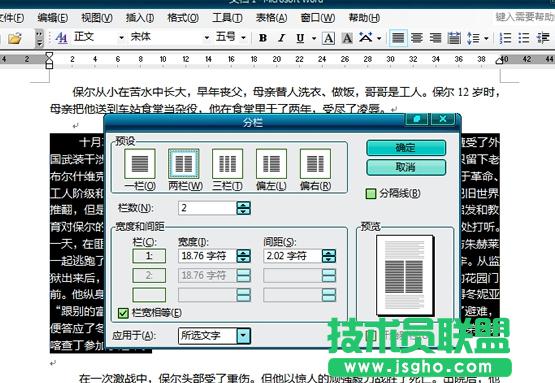
Task: Toggle Bold formatting
Action: pos(263,38)
